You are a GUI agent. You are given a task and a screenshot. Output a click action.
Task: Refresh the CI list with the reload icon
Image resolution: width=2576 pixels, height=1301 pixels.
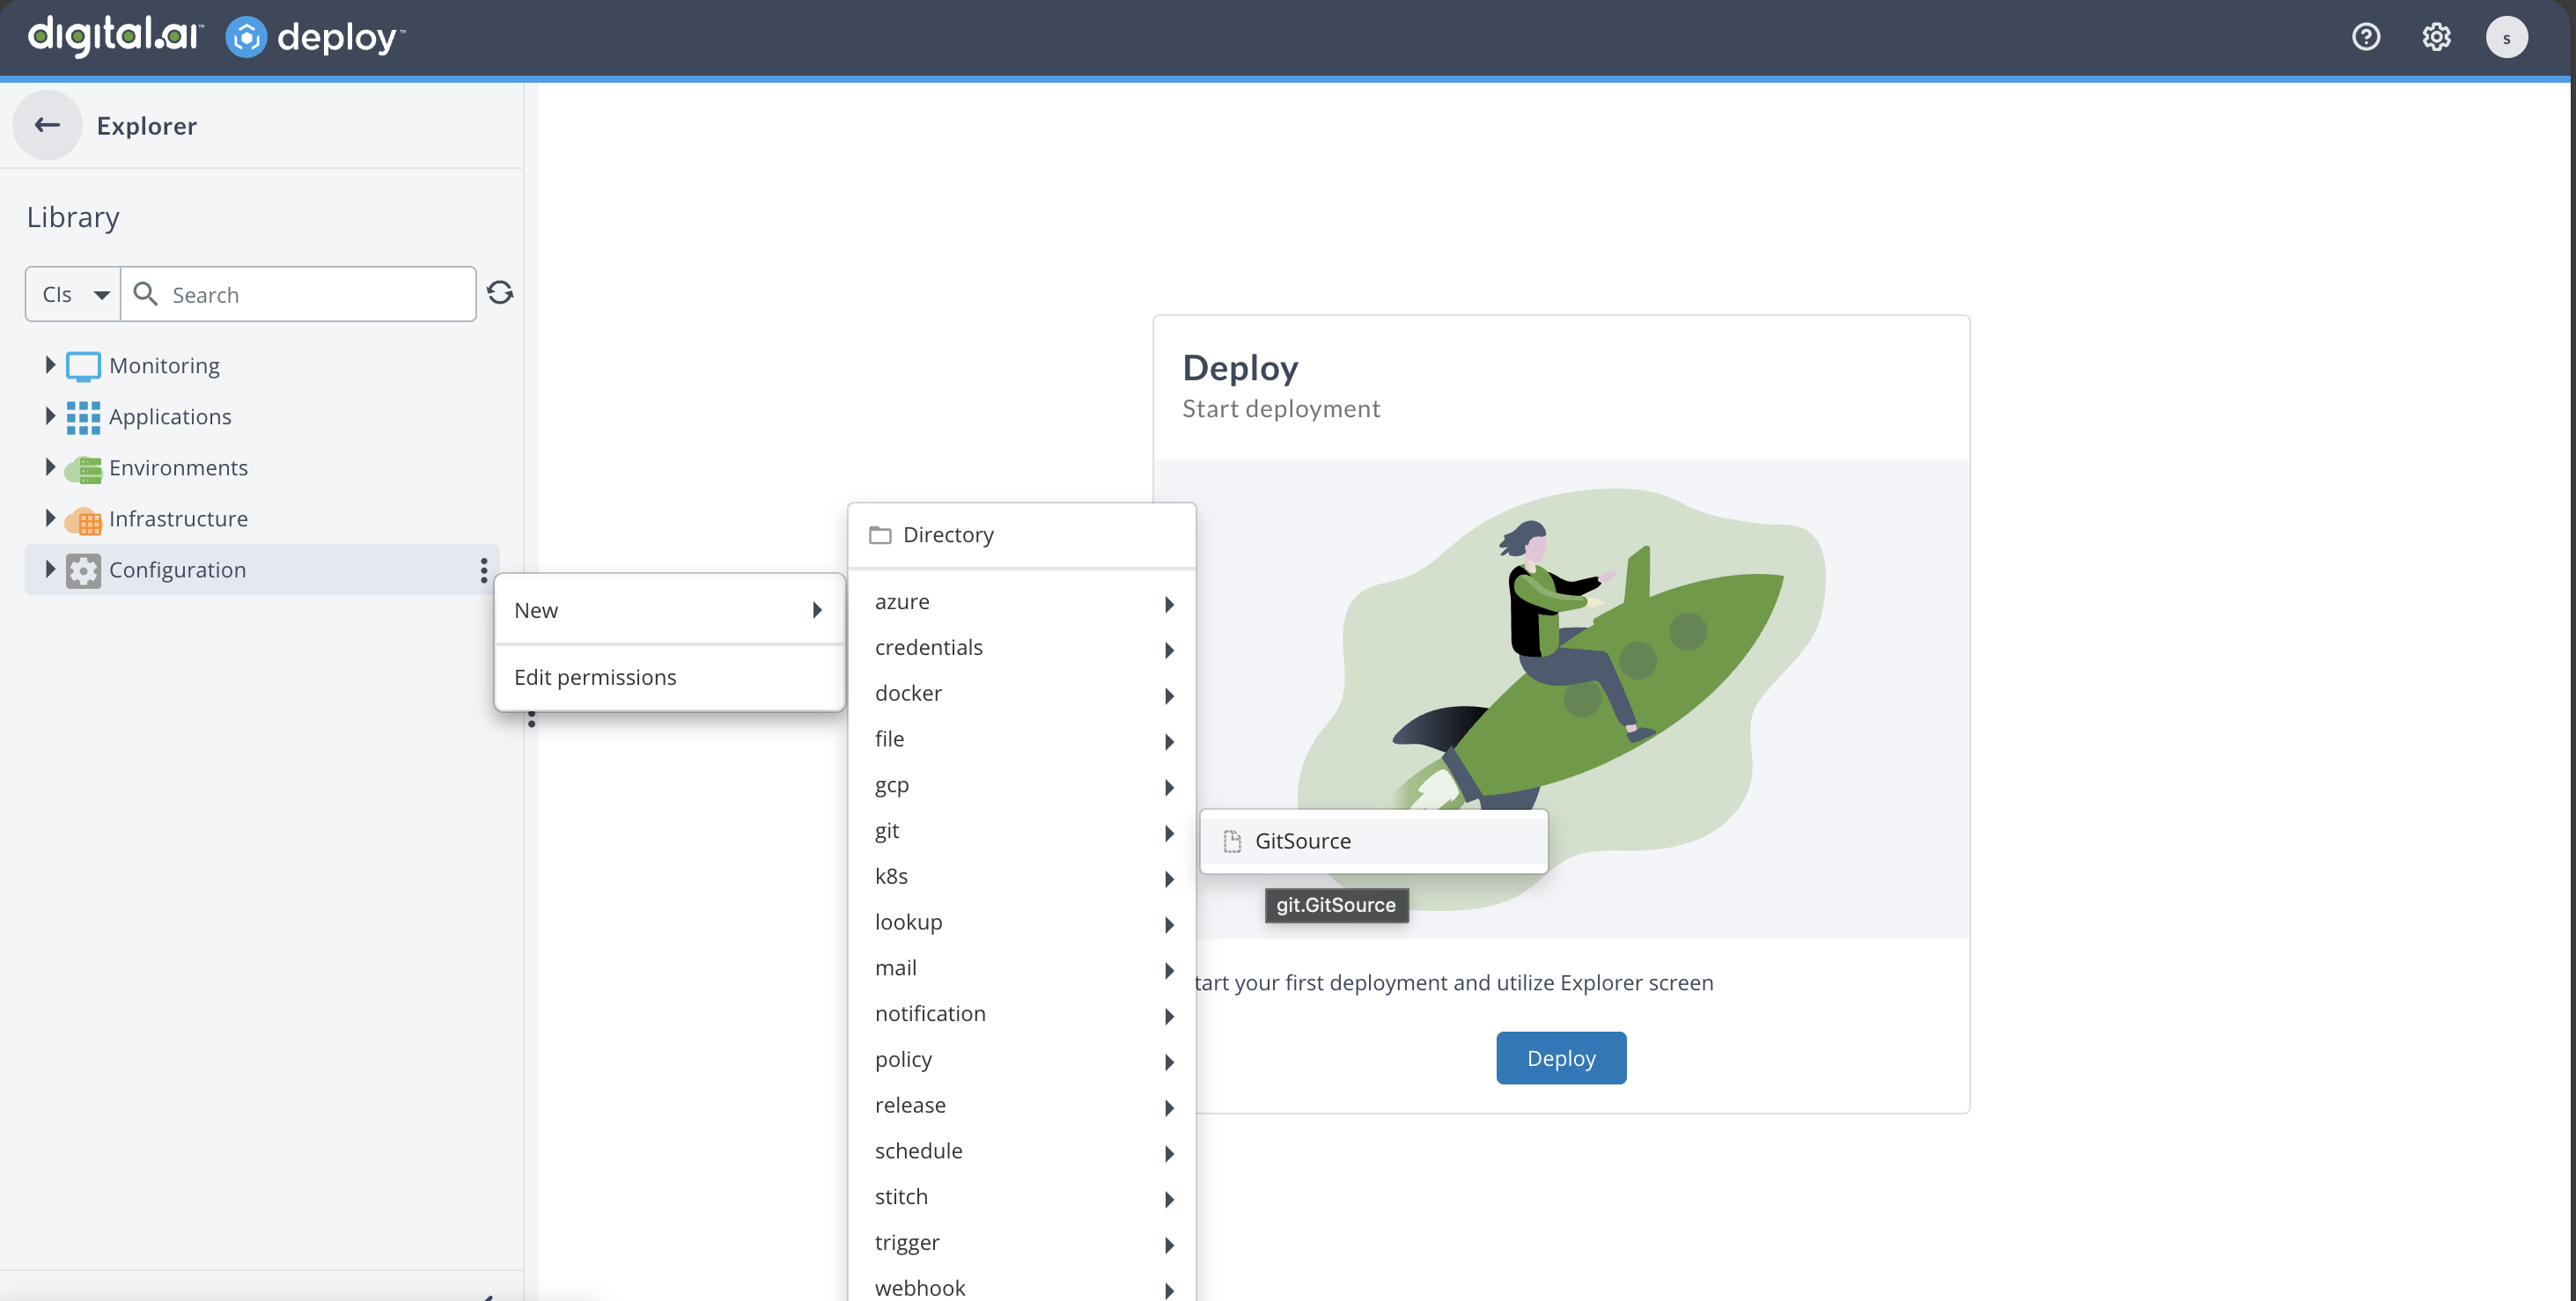tap(501, 292)
